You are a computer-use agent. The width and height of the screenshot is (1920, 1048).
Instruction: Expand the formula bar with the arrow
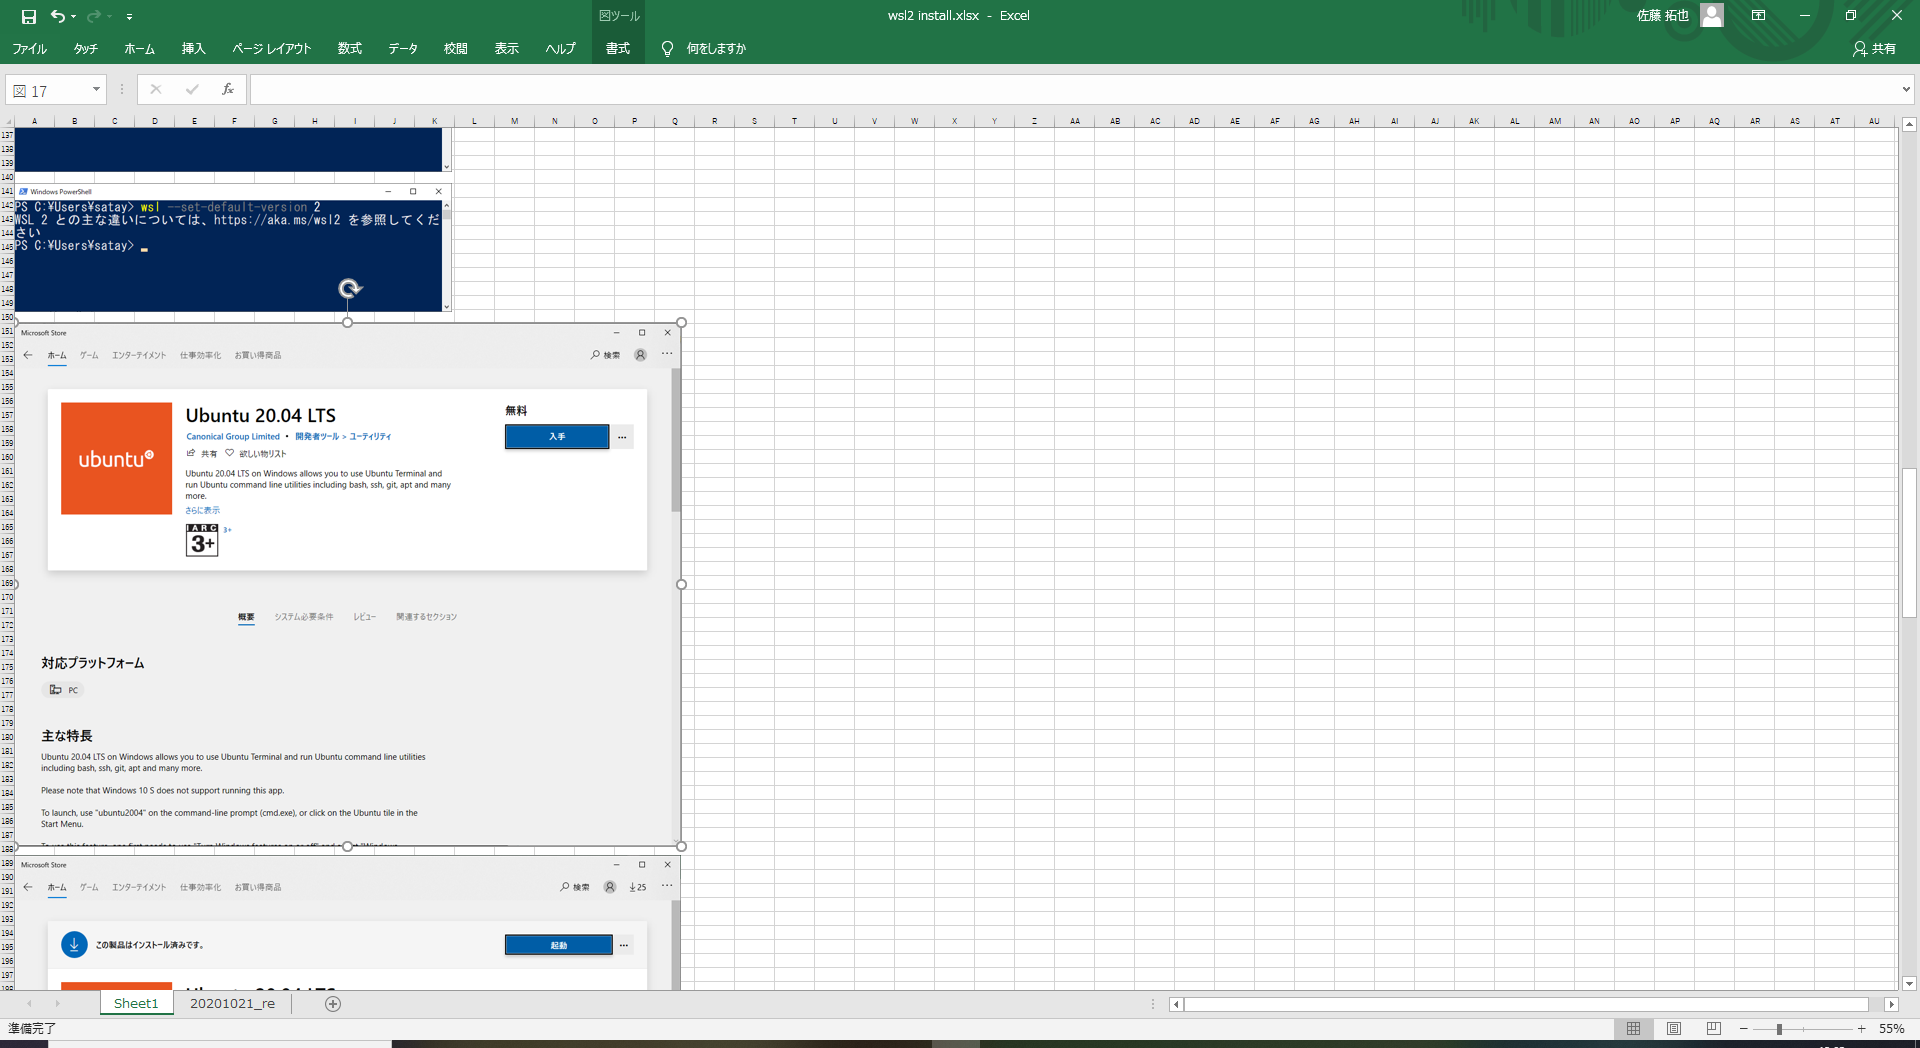(x=1906, y=90)
